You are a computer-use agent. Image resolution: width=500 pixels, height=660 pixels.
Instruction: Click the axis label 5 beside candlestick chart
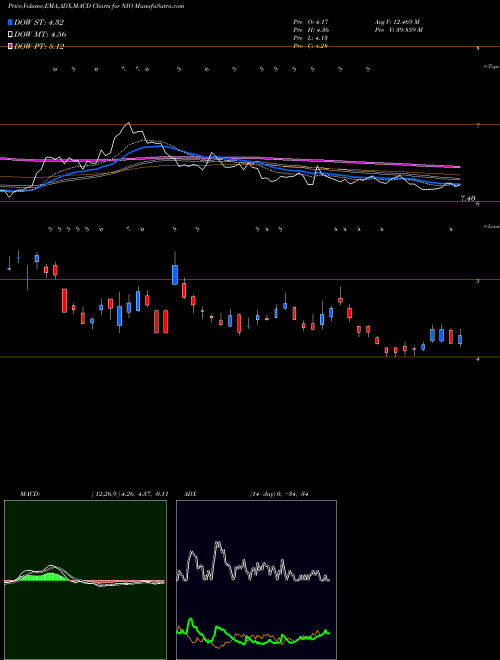pos(478,281)
